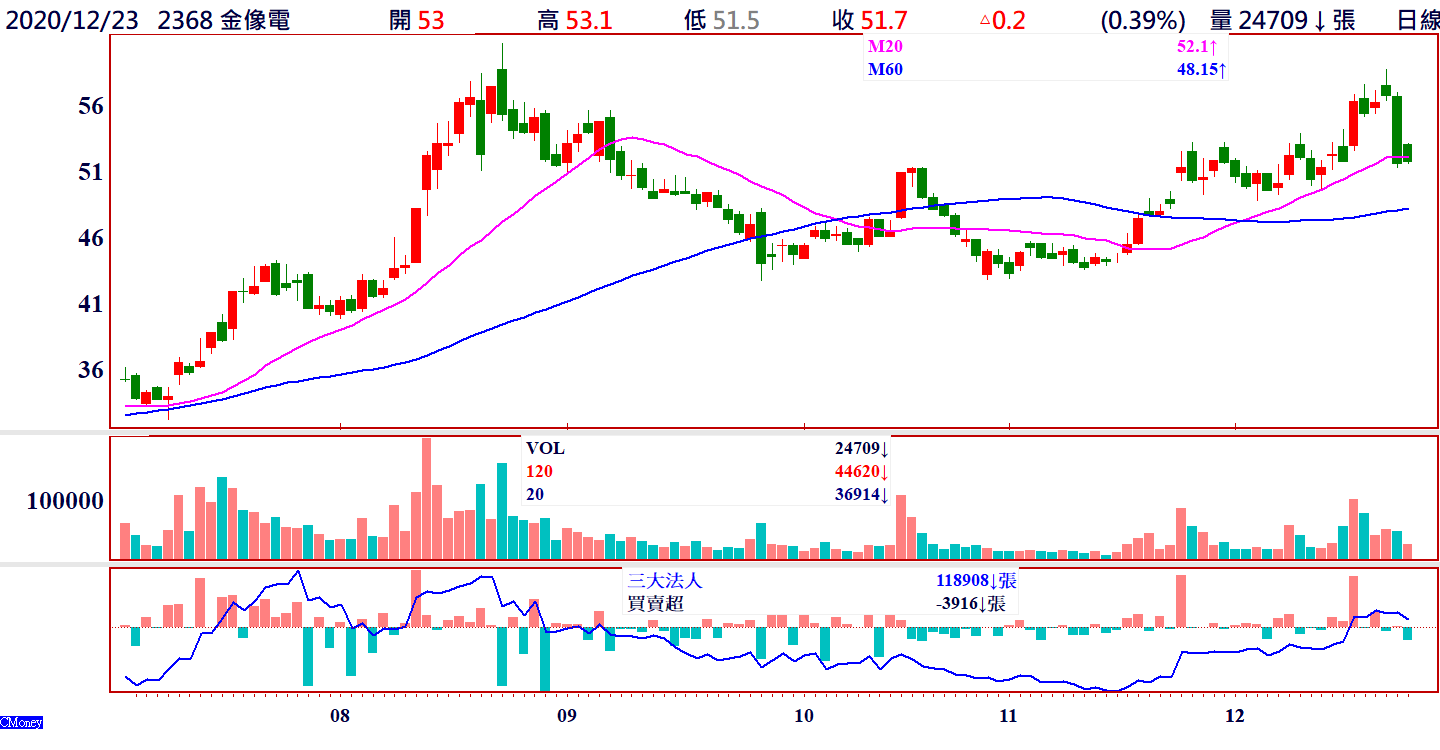Click the 10 month axis marker

[x=803, y=716]
